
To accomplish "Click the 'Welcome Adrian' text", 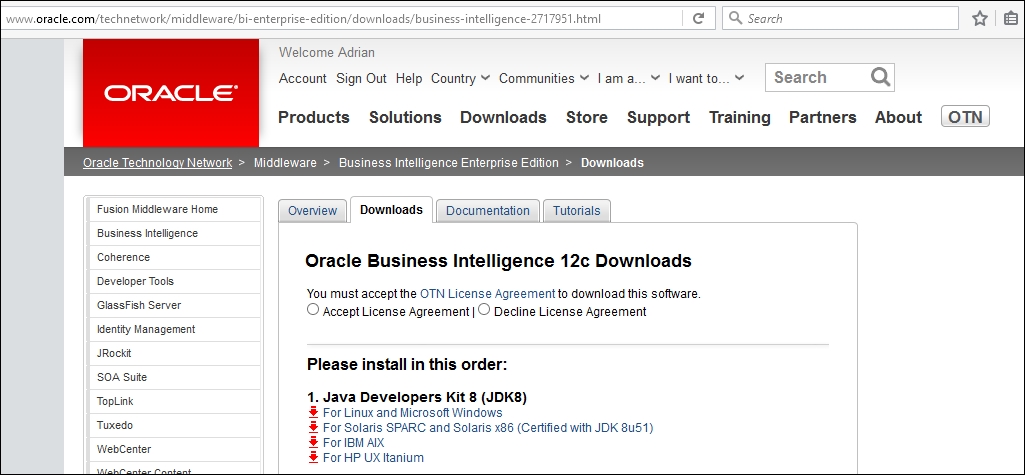I will click(x=327, y=52).
